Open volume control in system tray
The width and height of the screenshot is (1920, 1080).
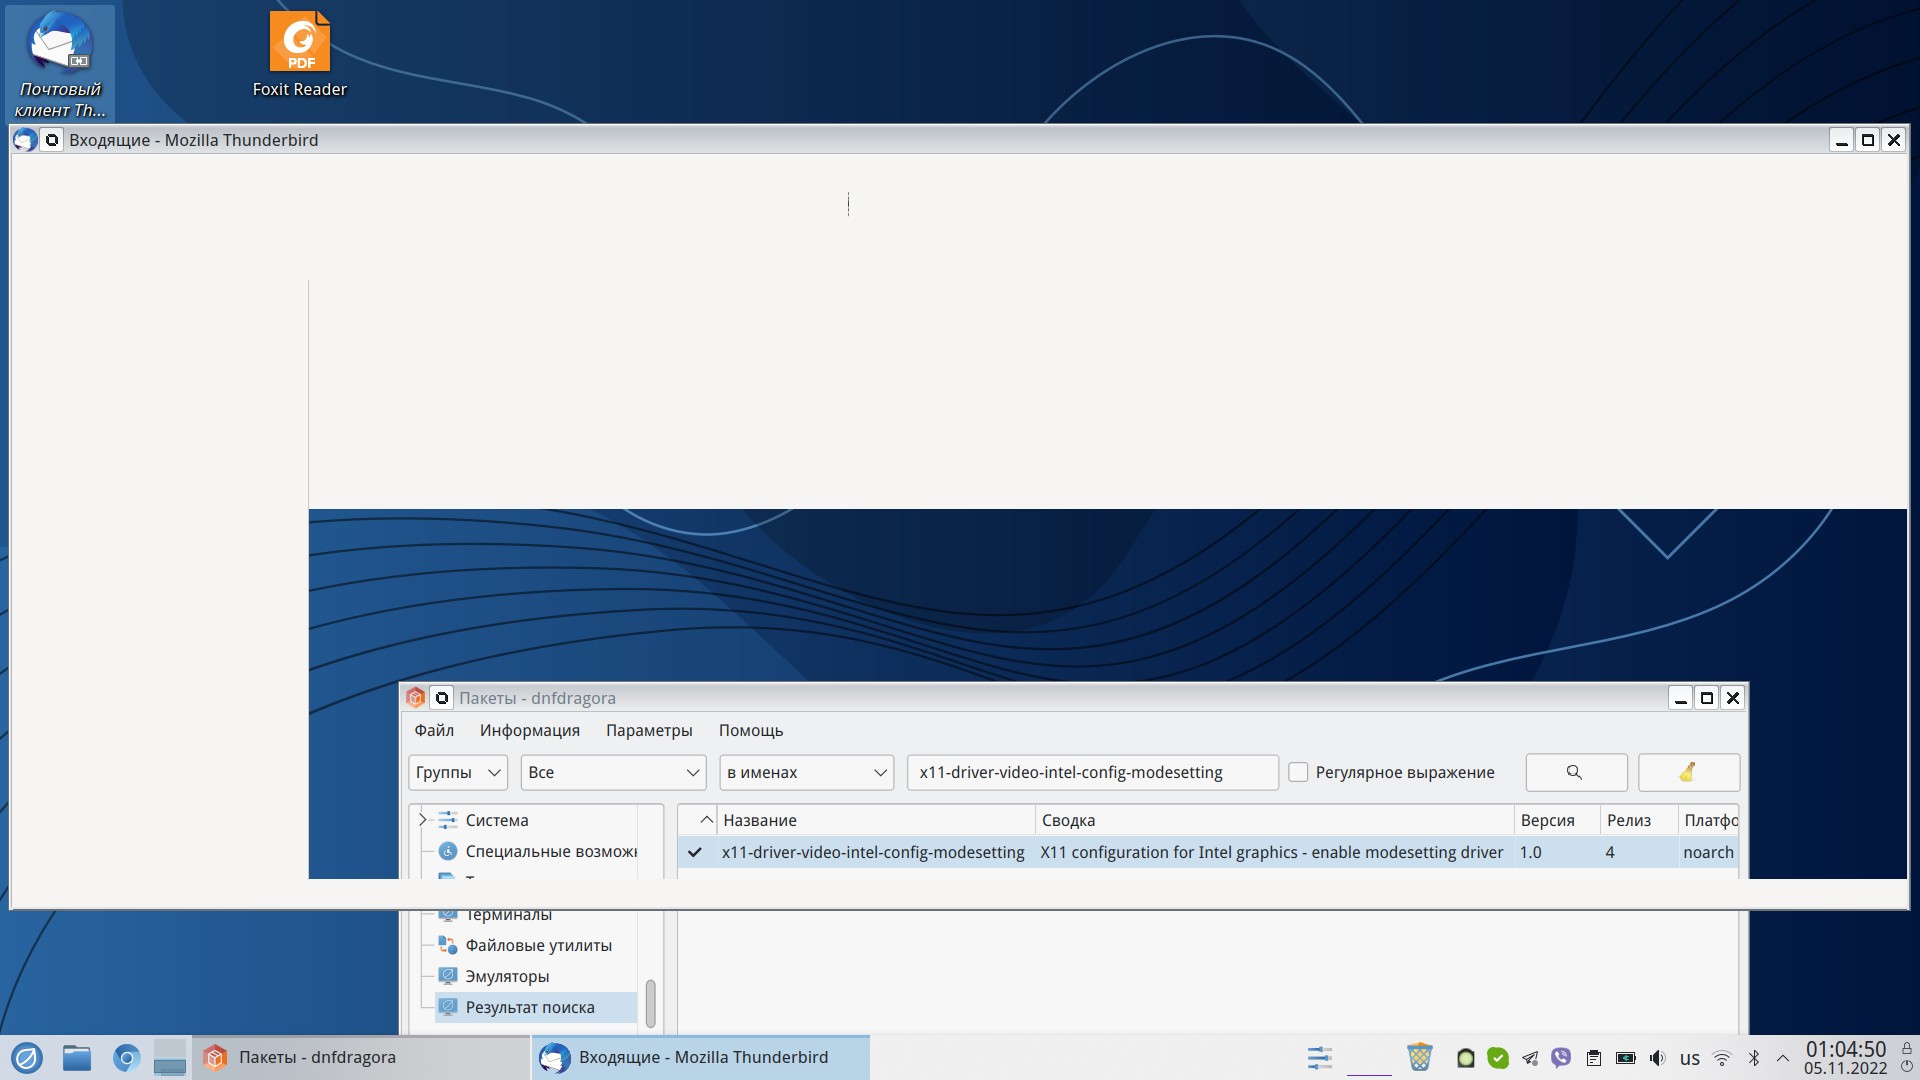point(1657,1057)
